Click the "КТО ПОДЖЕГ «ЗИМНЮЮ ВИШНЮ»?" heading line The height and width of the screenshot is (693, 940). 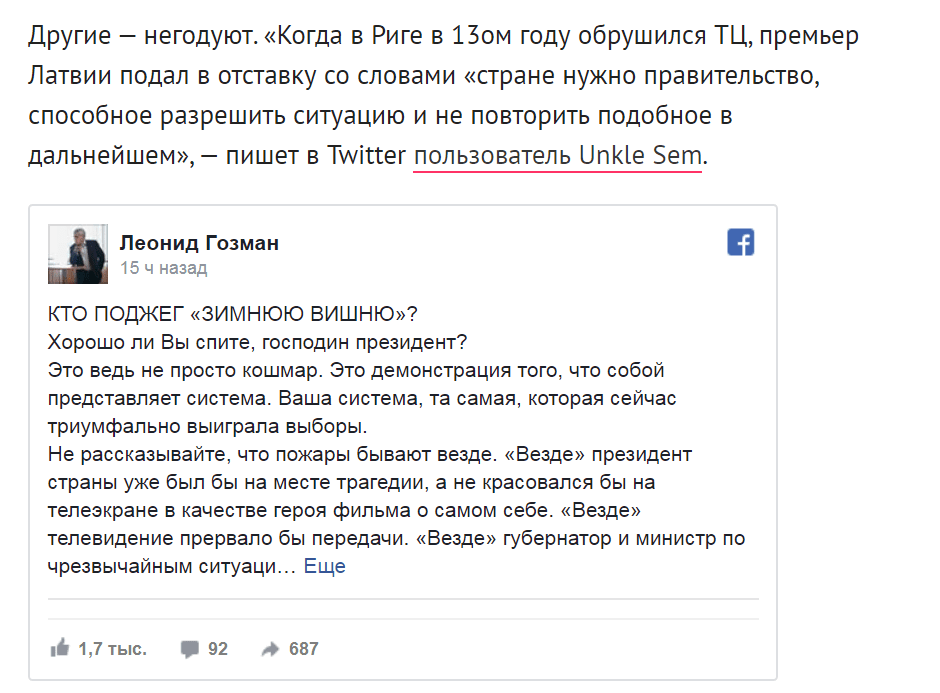(x=232, y=314)
